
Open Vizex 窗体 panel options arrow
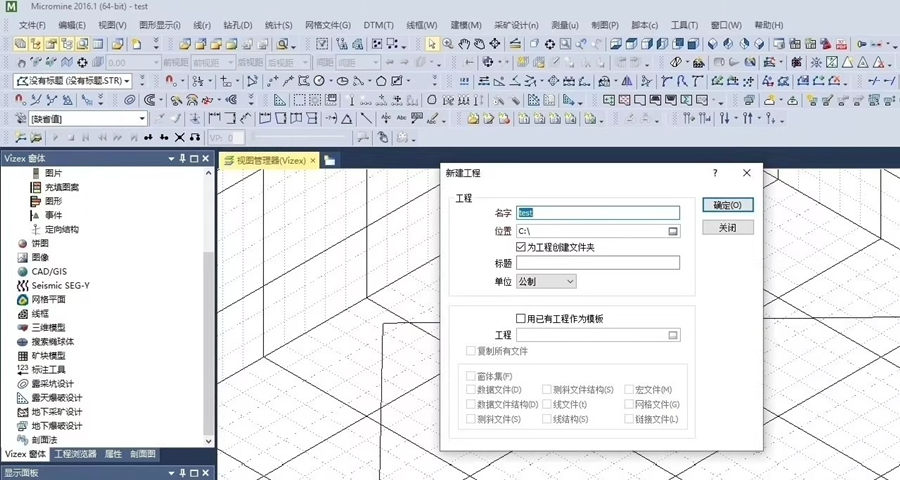pos(171,158)
